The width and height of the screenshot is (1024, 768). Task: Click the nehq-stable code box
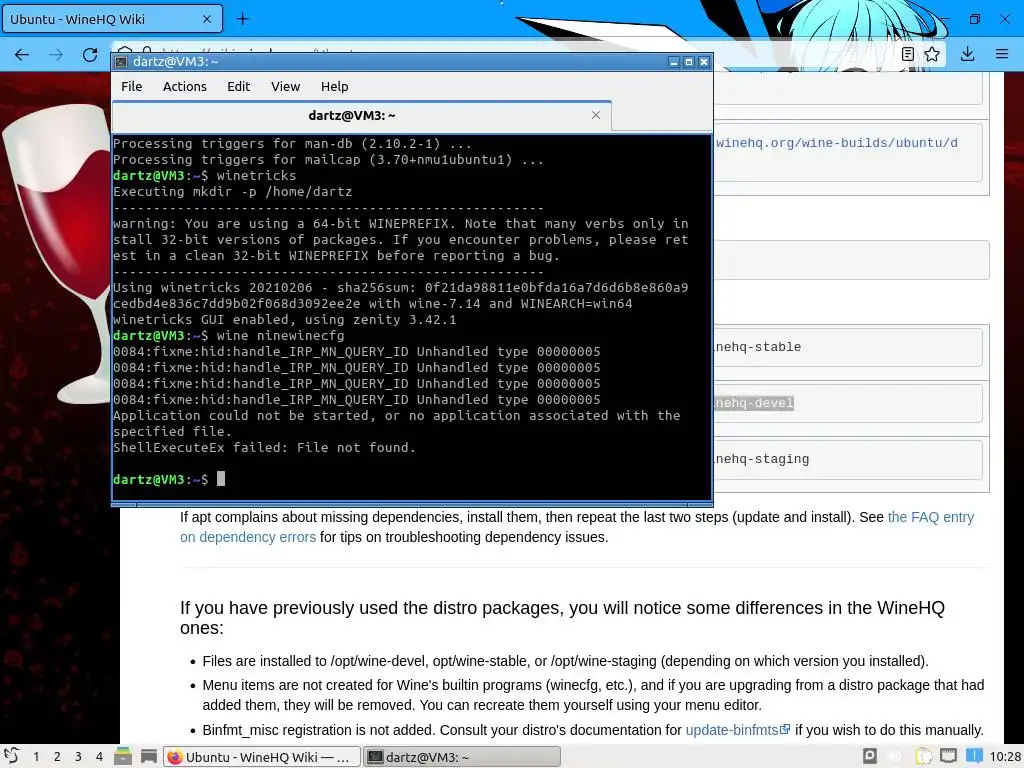pos(848,347)
